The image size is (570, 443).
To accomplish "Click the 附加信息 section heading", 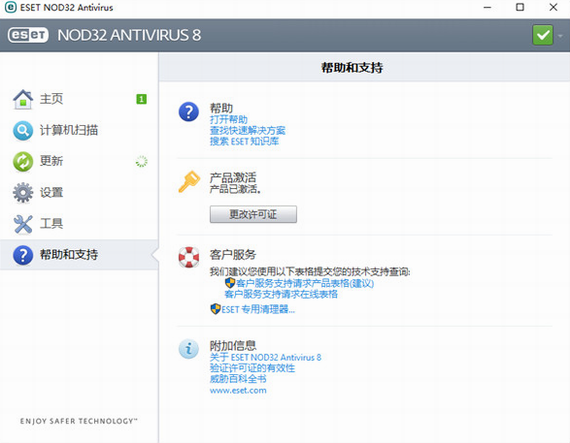I will [233, 345].
